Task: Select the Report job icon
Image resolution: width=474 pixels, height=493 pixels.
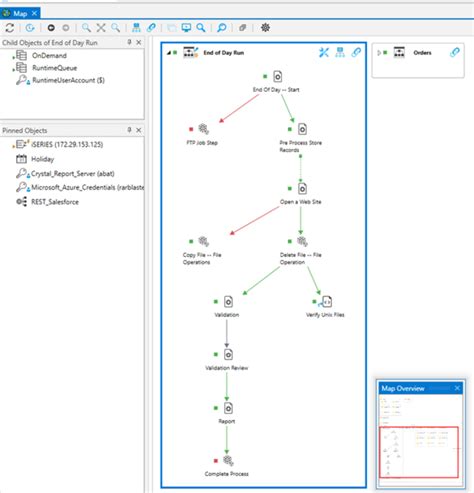Action: (x=228, y=408)
